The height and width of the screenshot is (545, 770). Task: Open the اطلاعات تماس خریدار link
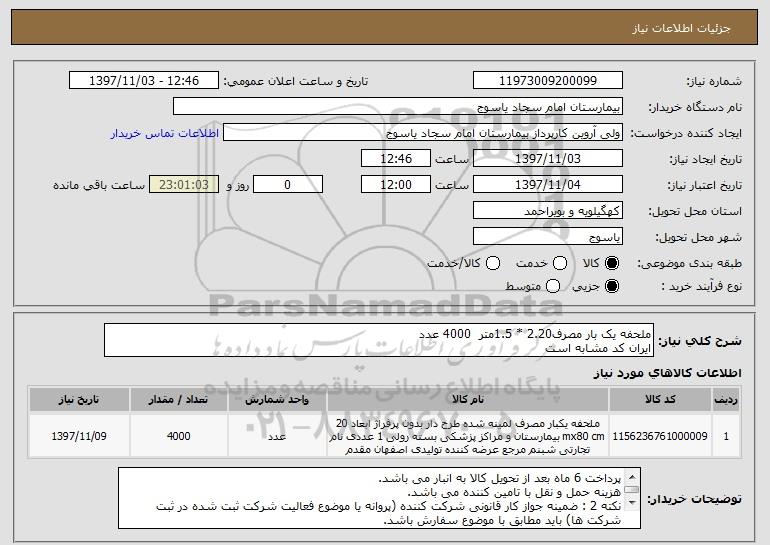point(165,133)
